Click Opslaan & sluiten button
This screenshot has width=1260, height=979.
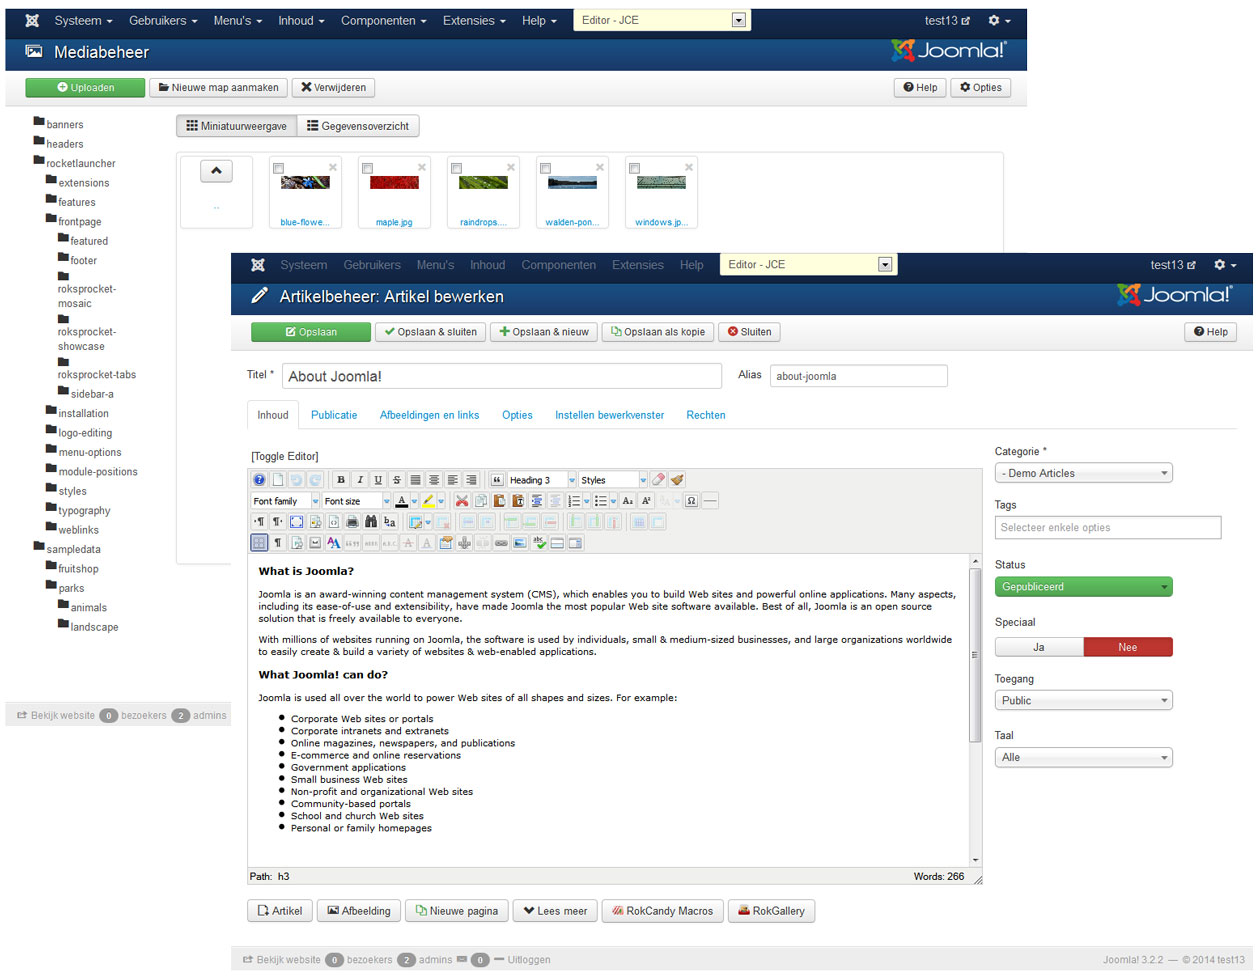tap(431, 332)
